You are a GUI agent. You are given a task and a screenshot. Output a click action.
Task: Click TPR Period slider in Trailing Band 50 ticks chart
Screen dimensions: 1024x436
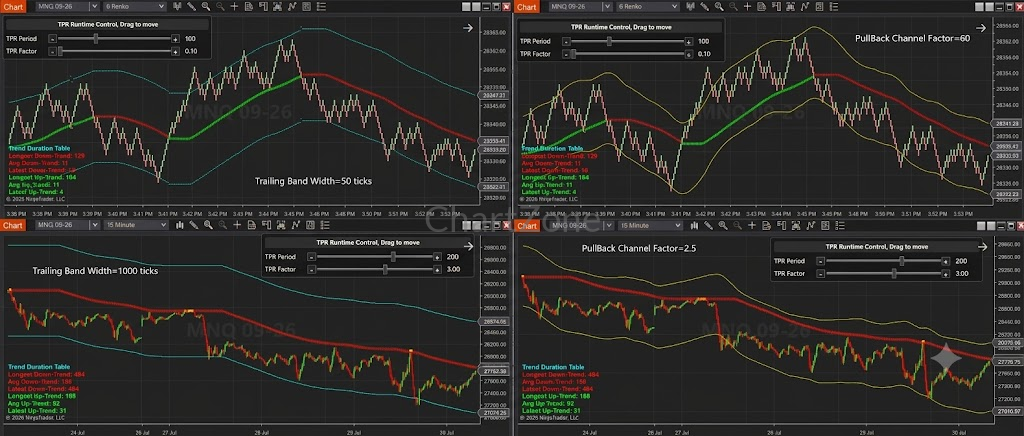coord(114,39)
